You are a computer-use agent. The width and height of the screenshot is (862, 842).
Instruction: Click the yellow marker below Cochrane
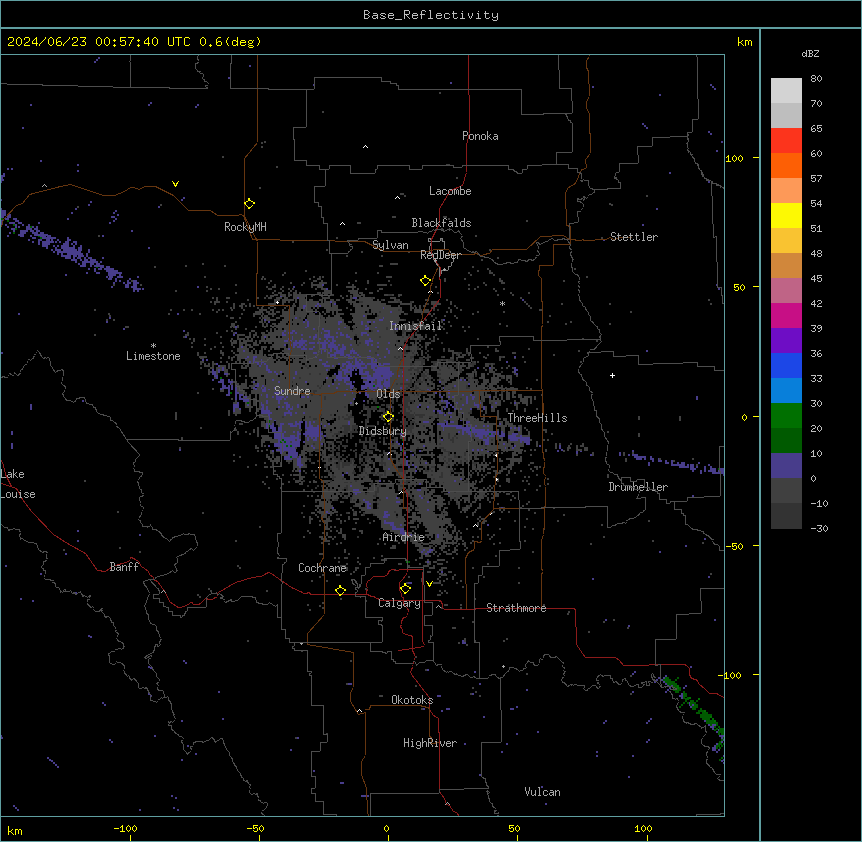[340, 590]
